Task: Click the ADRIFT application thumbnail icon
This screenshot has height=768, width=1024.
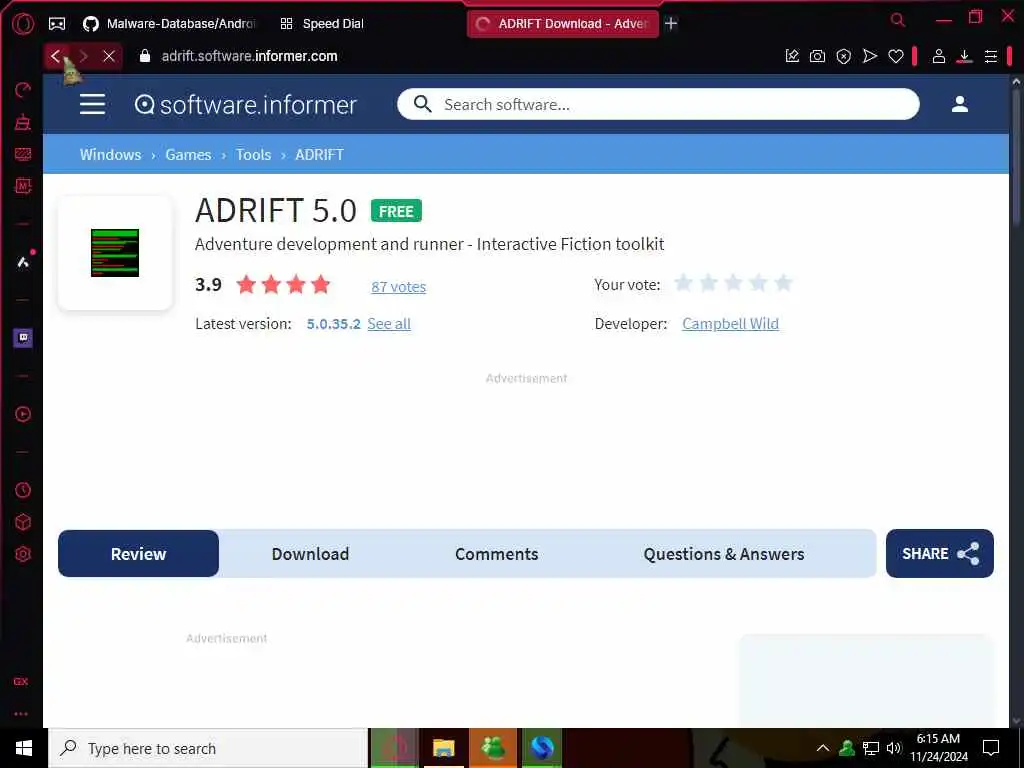Action: [115, 253]
